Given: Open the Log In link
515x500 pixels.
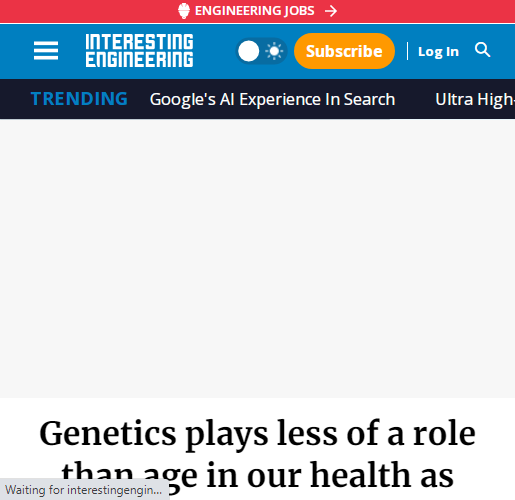Looking at the screenshot, I should (x=438, y=52).
